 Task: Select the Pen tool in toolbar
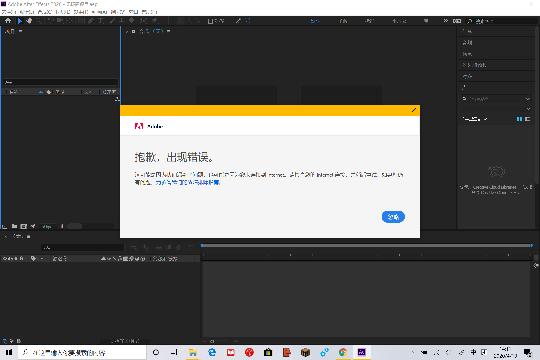tap(91, 21)
